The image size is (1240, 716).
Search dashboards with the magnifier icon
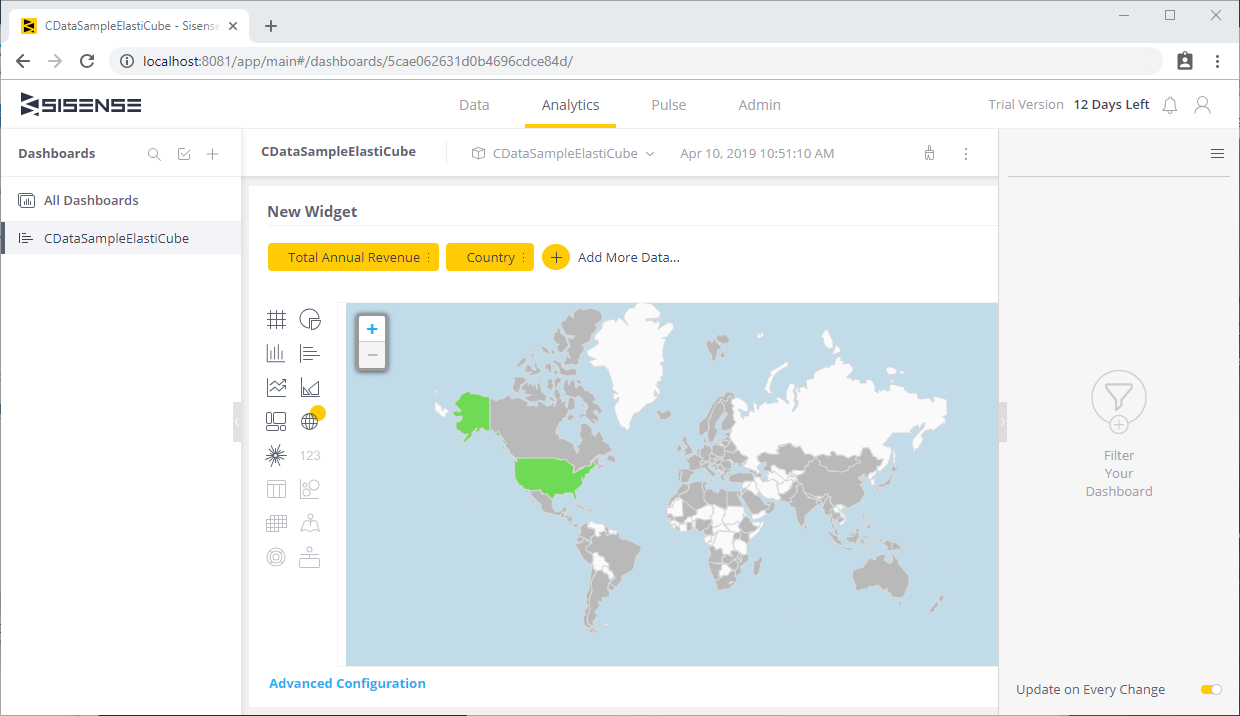click(154, 153)
